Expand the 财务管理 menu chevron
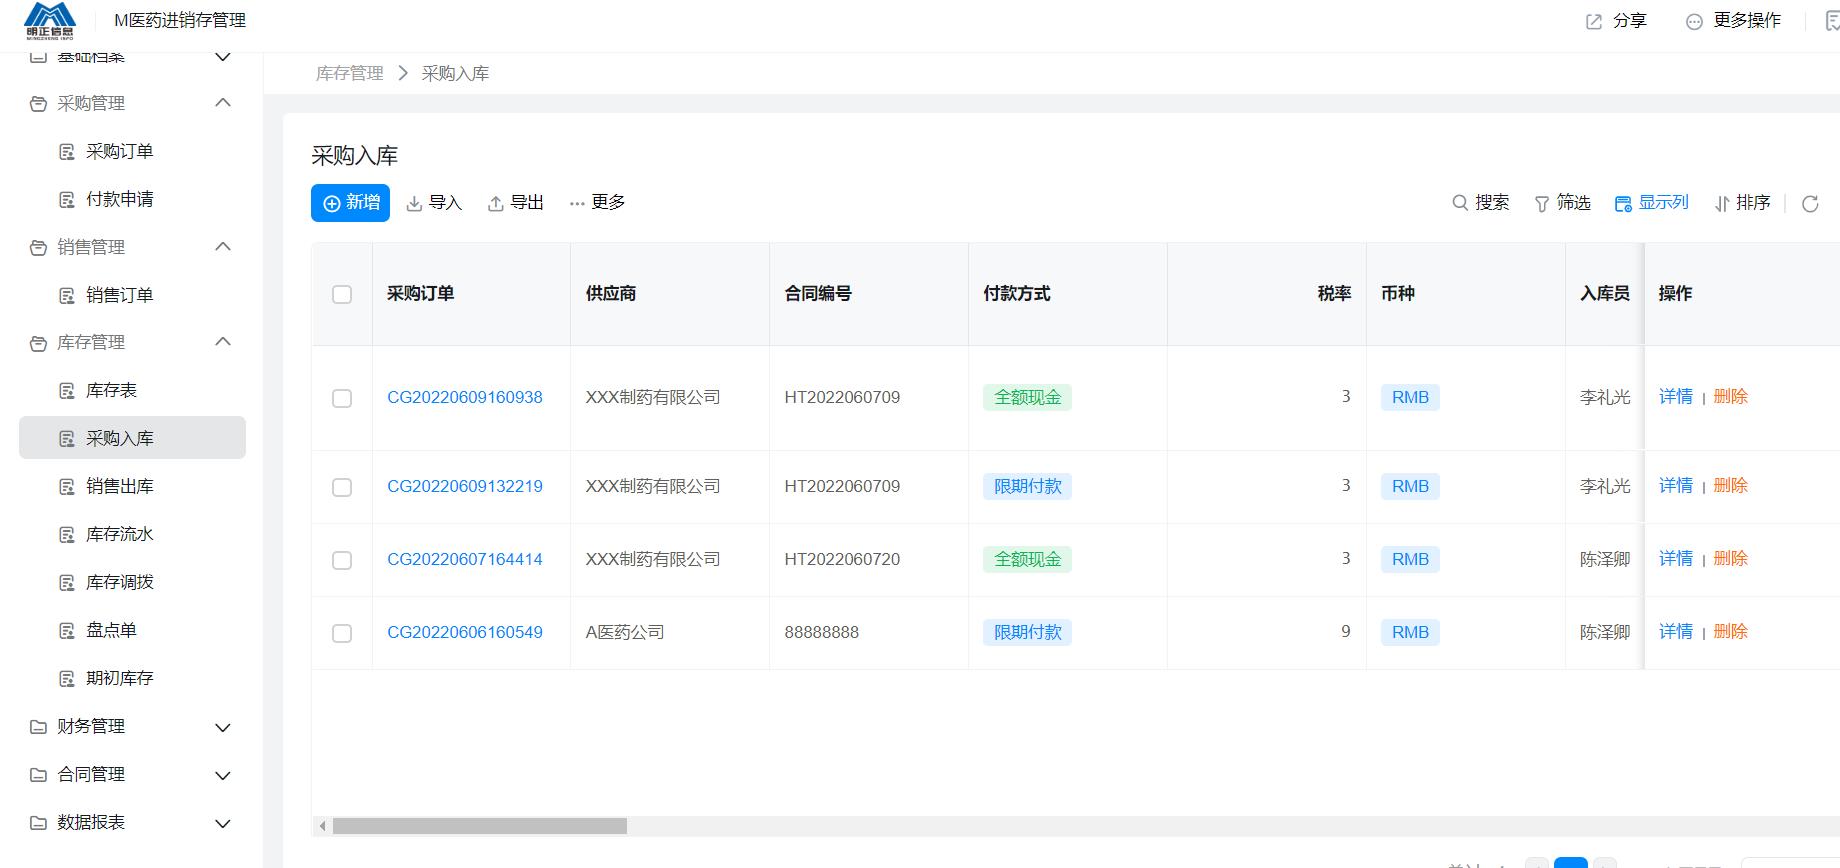 (223, 728)
